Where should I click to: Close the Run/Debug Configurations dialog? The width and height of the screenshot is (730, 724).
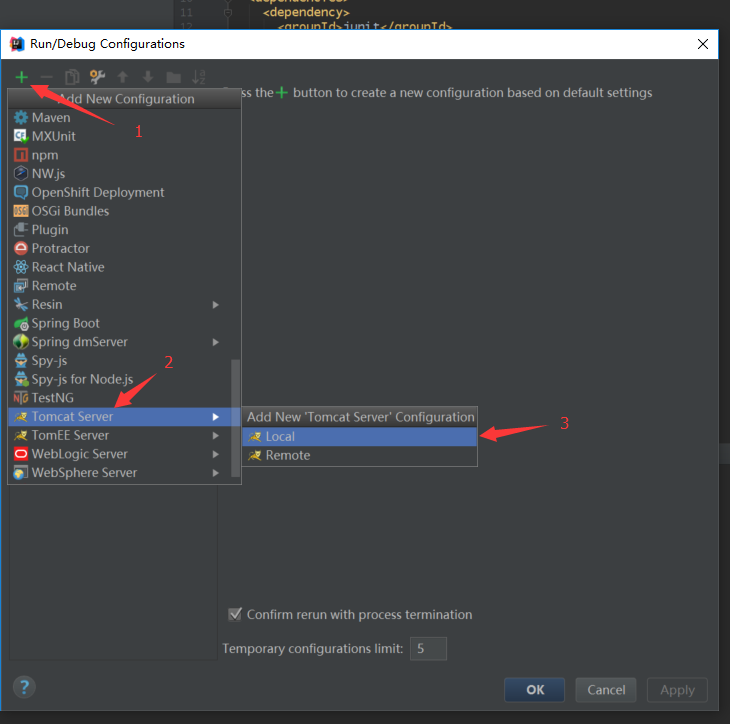point(703,44)
